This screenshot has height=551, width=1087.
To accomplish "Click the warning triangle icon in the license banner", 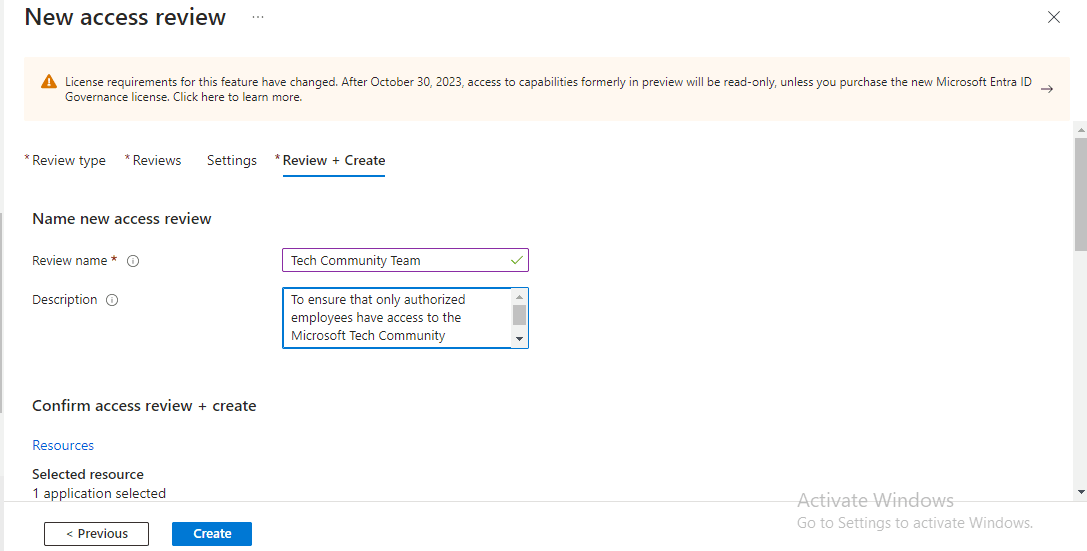I will click(x=49, y=82).
